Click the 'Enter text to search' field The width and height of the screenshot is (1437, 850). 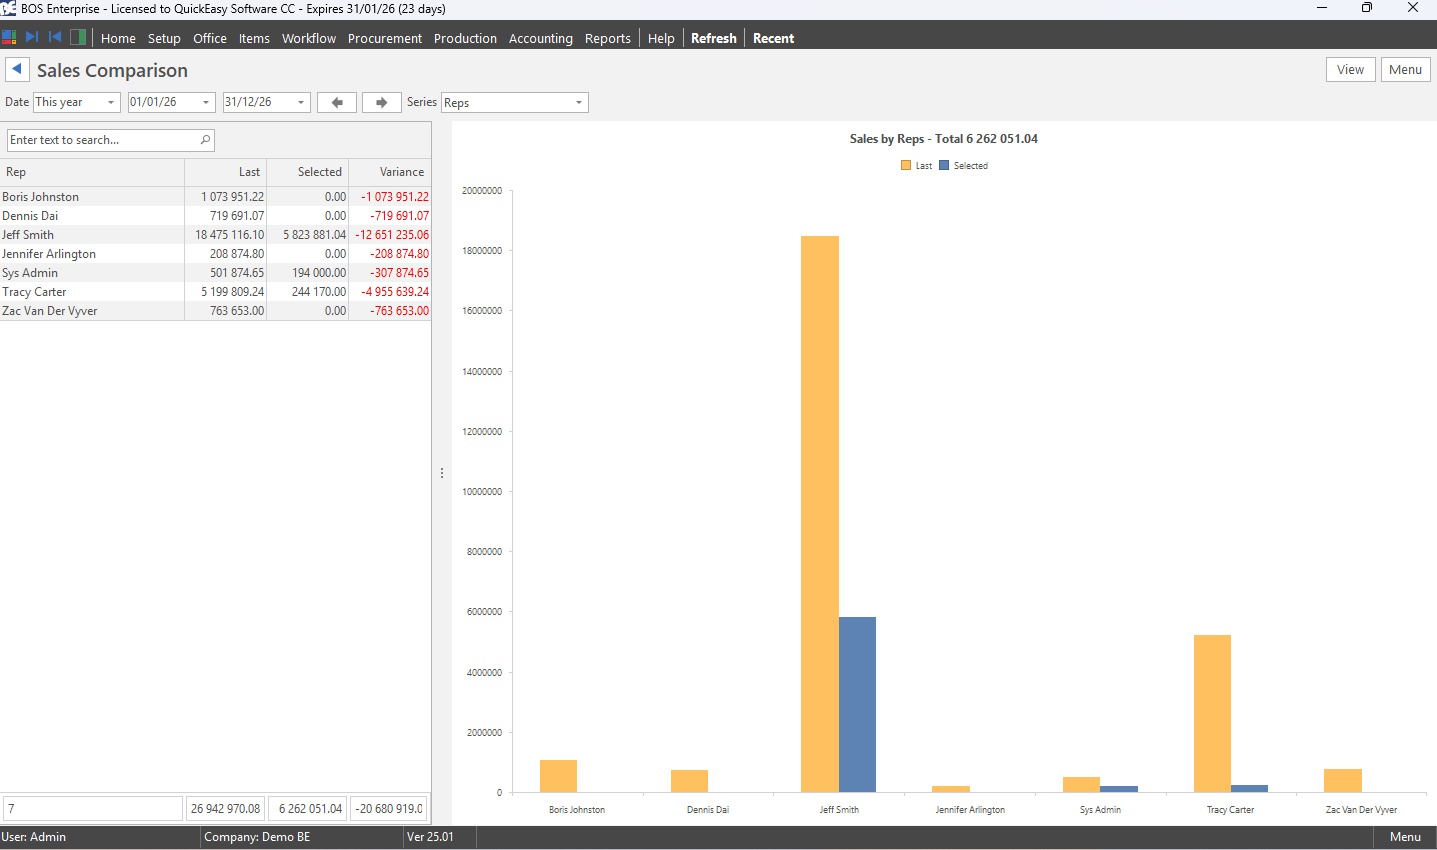click(100, 140)
